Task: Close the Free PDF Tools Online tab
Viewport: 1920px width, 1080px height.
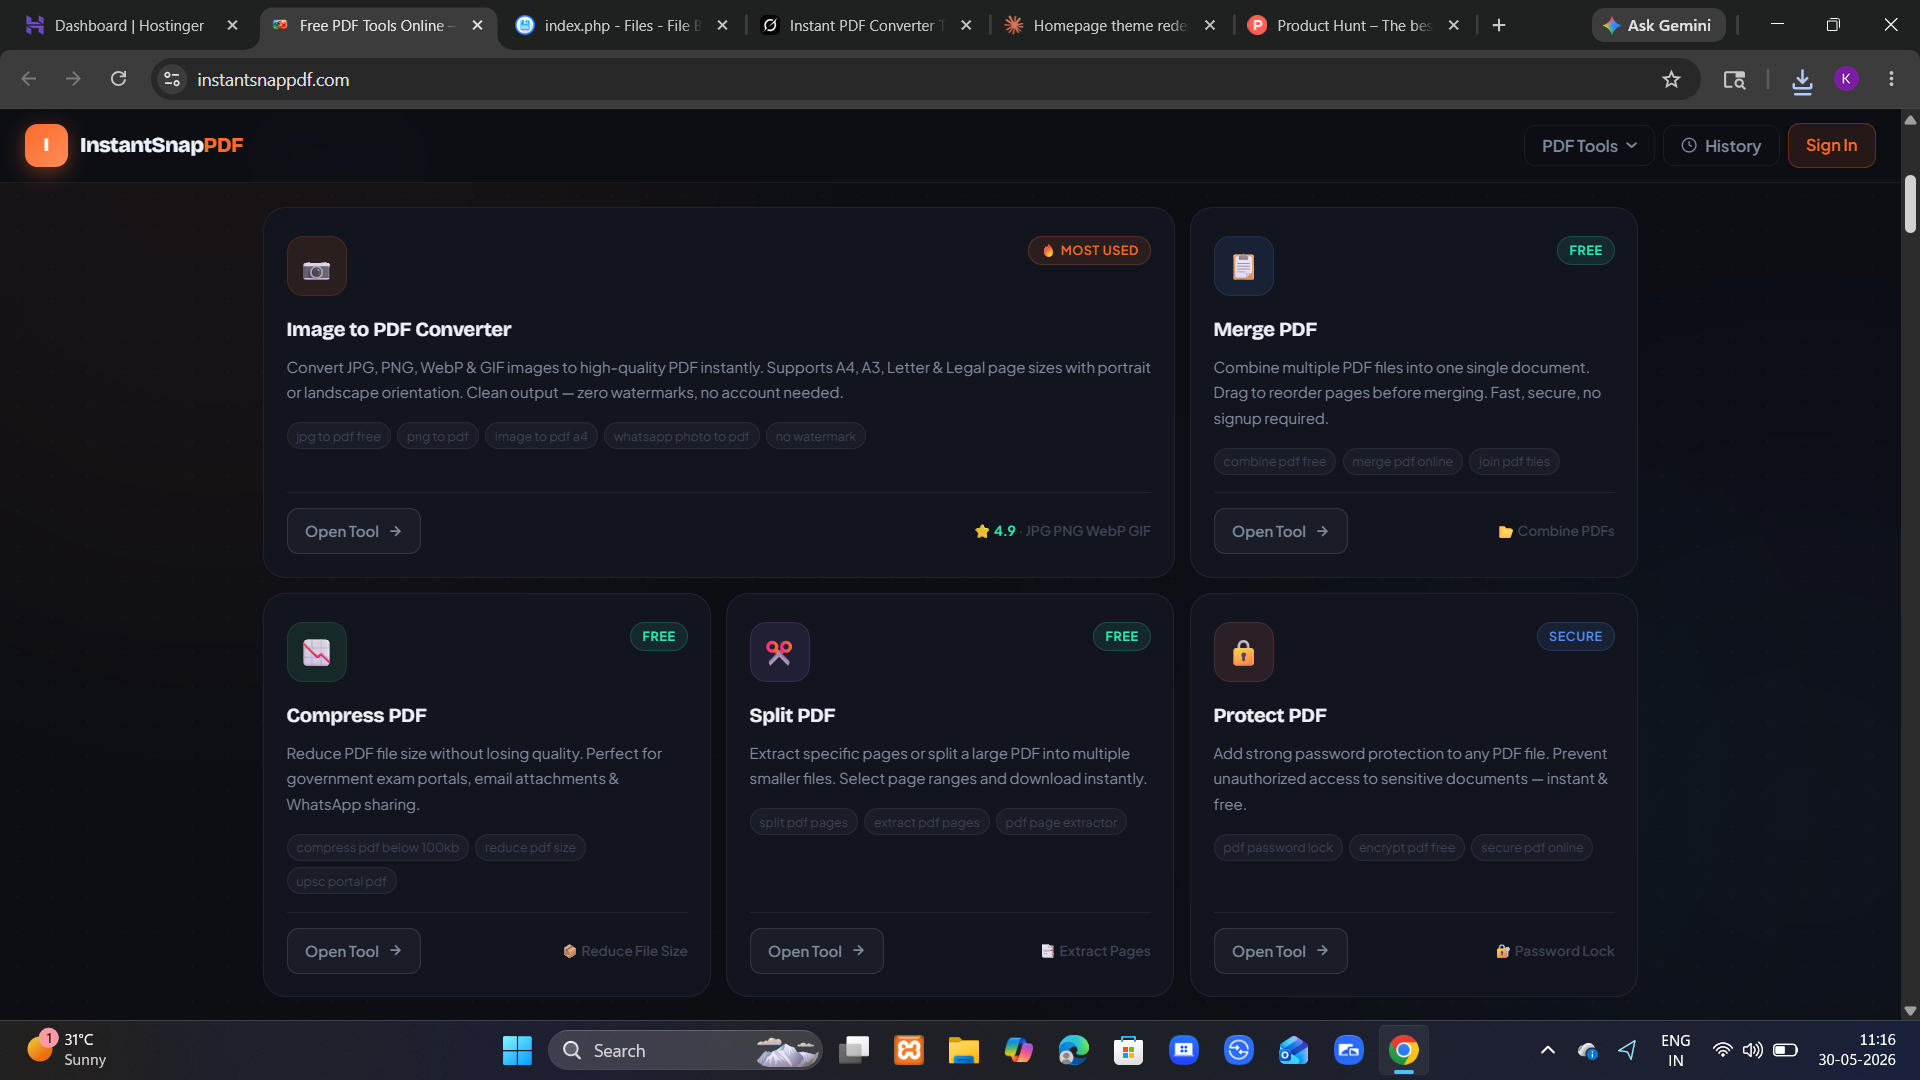Action: click(x=477, y=25)
